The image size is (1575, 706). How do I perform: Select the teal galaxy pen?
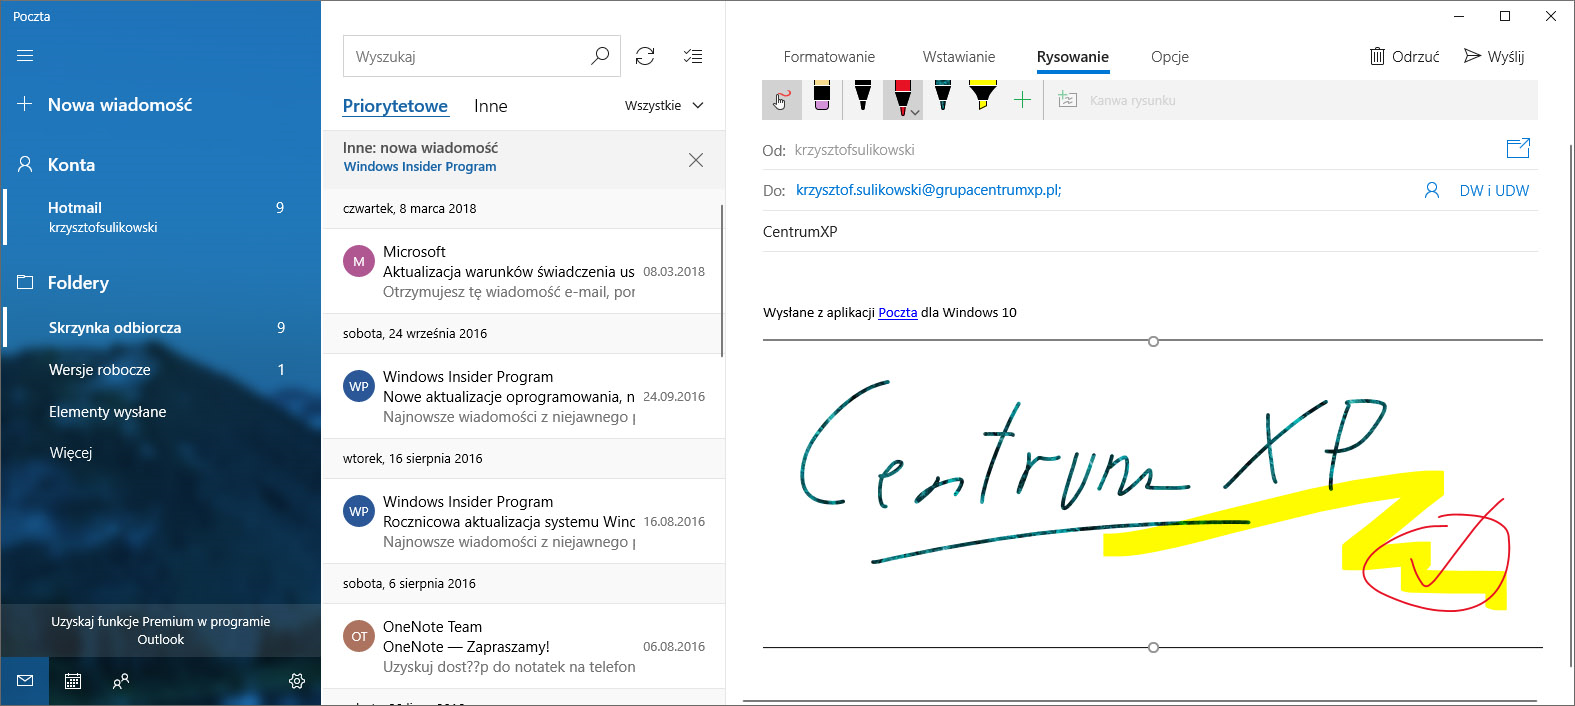pyautogui.click(x=942, y=98)
